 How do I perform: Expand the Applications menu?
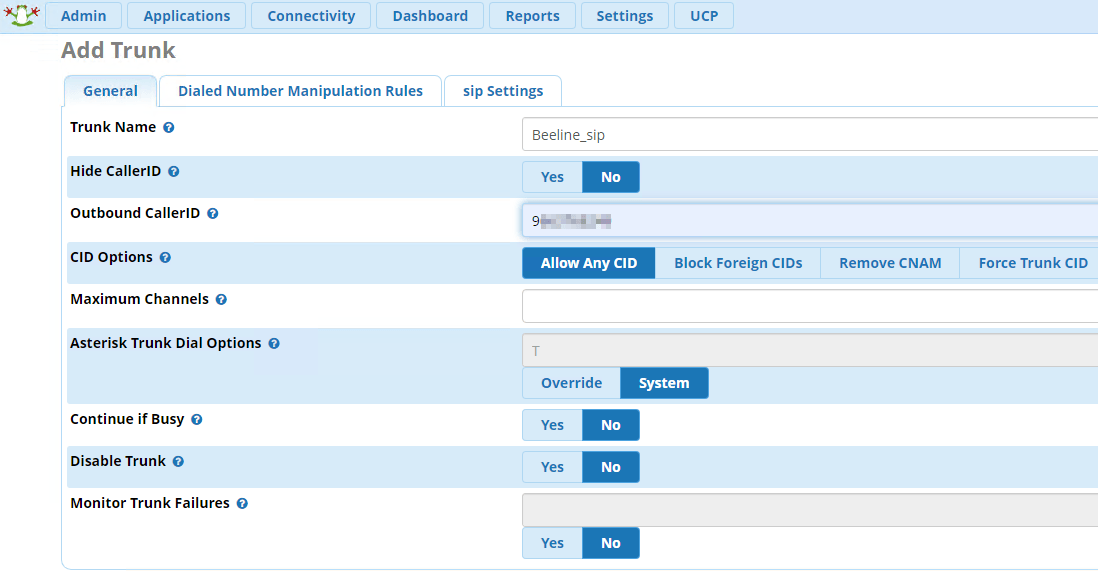pos(187,16)
